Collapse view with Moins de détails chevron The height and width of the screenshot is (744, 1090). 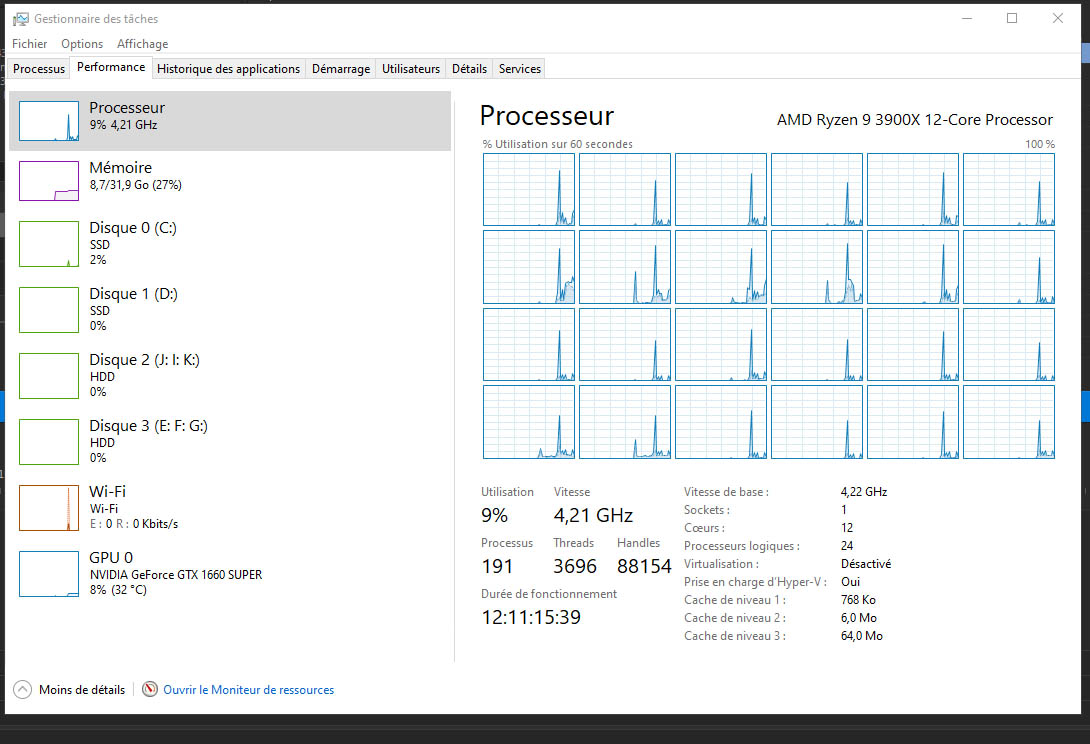click(x=23, y=690)
